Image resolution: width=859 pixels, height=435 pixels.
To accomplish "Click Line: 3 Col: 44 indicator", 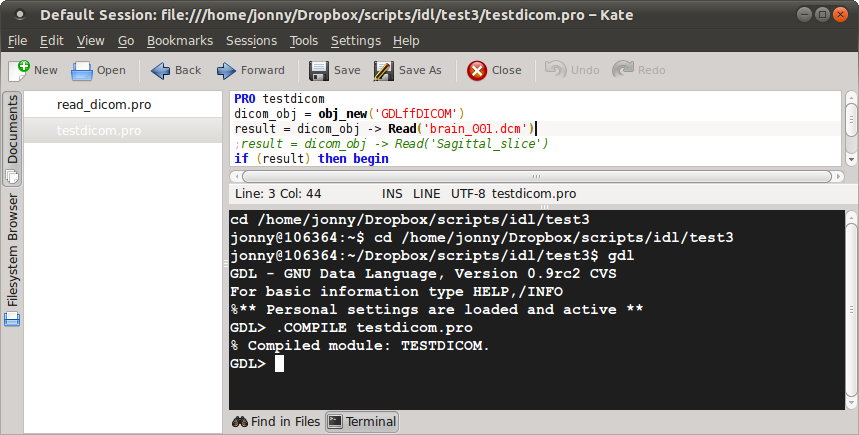I will point(278,194).
